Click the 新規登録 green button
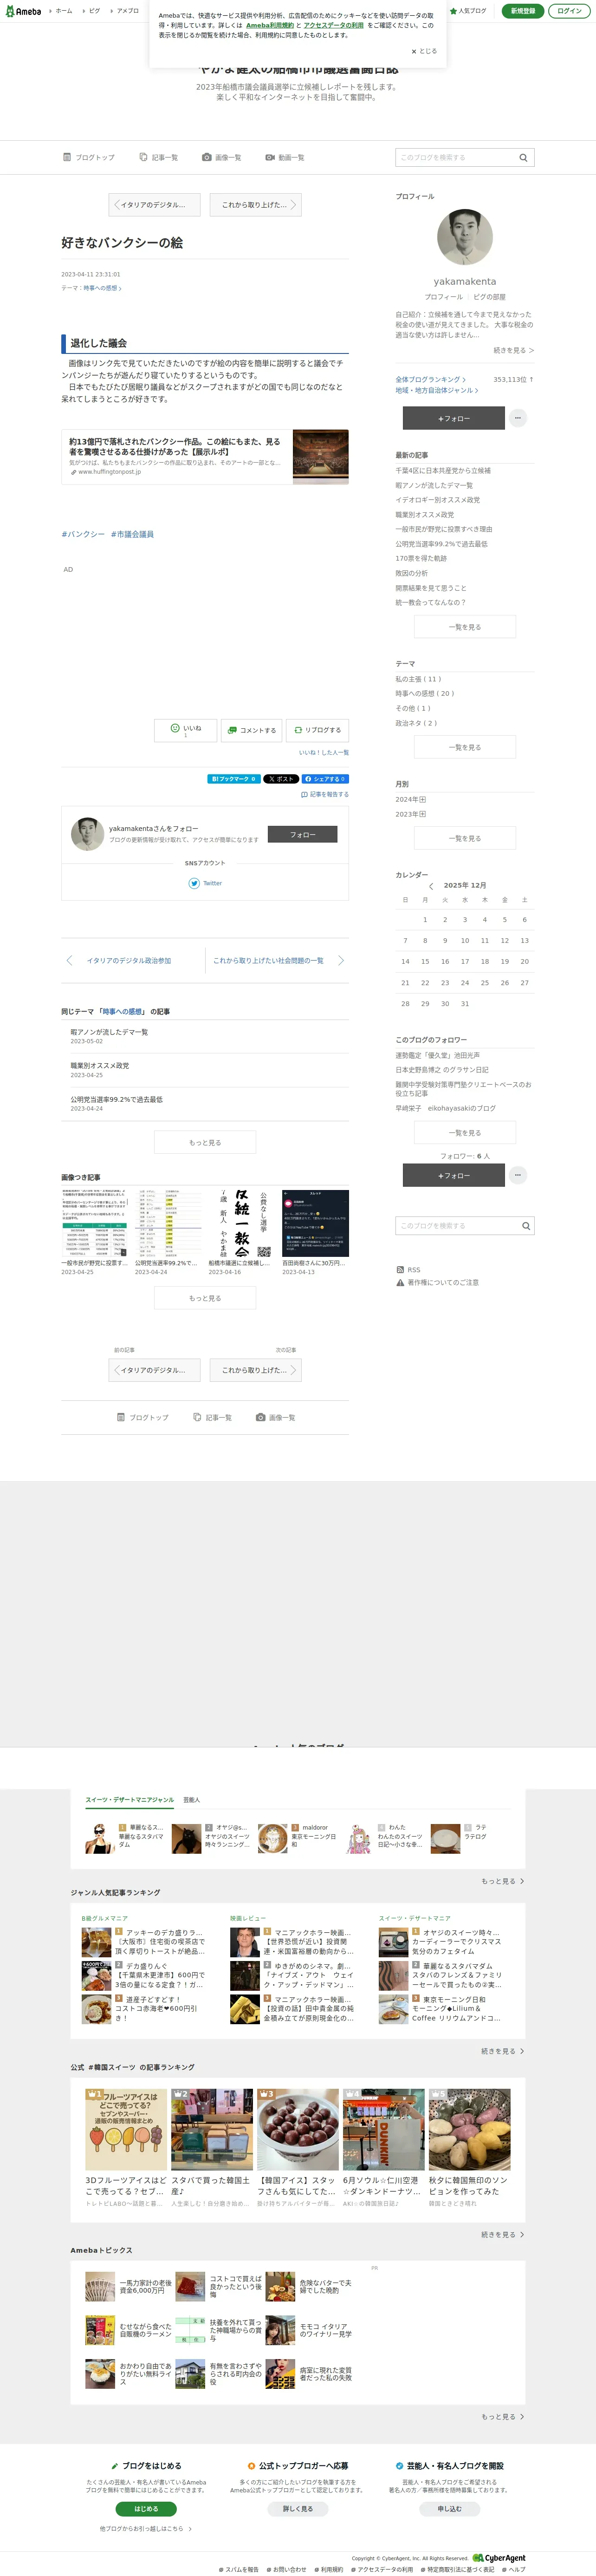The height and width of the screenshot is (2576, 596). tap(522, 11)
